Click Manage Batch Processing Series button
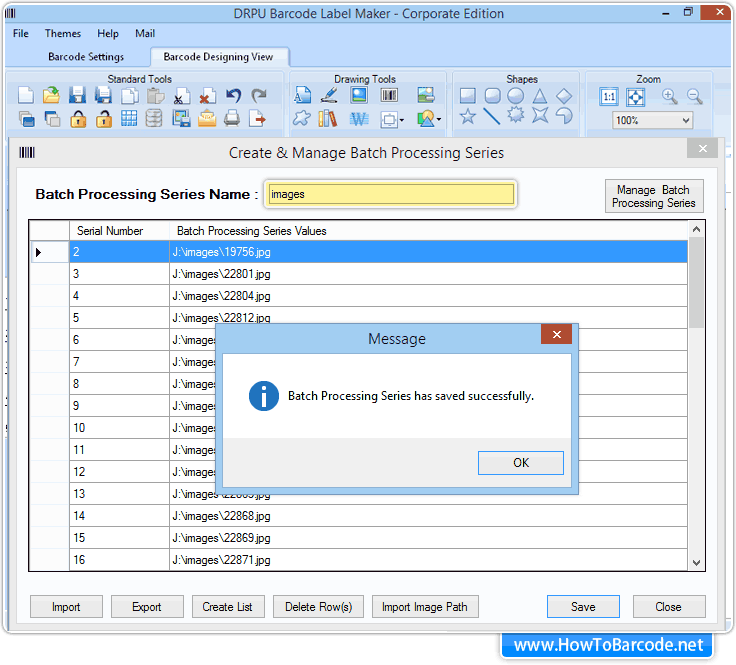The width and height of the screenshot is (736, 665). pyautogui.click(x=654, y=196)
